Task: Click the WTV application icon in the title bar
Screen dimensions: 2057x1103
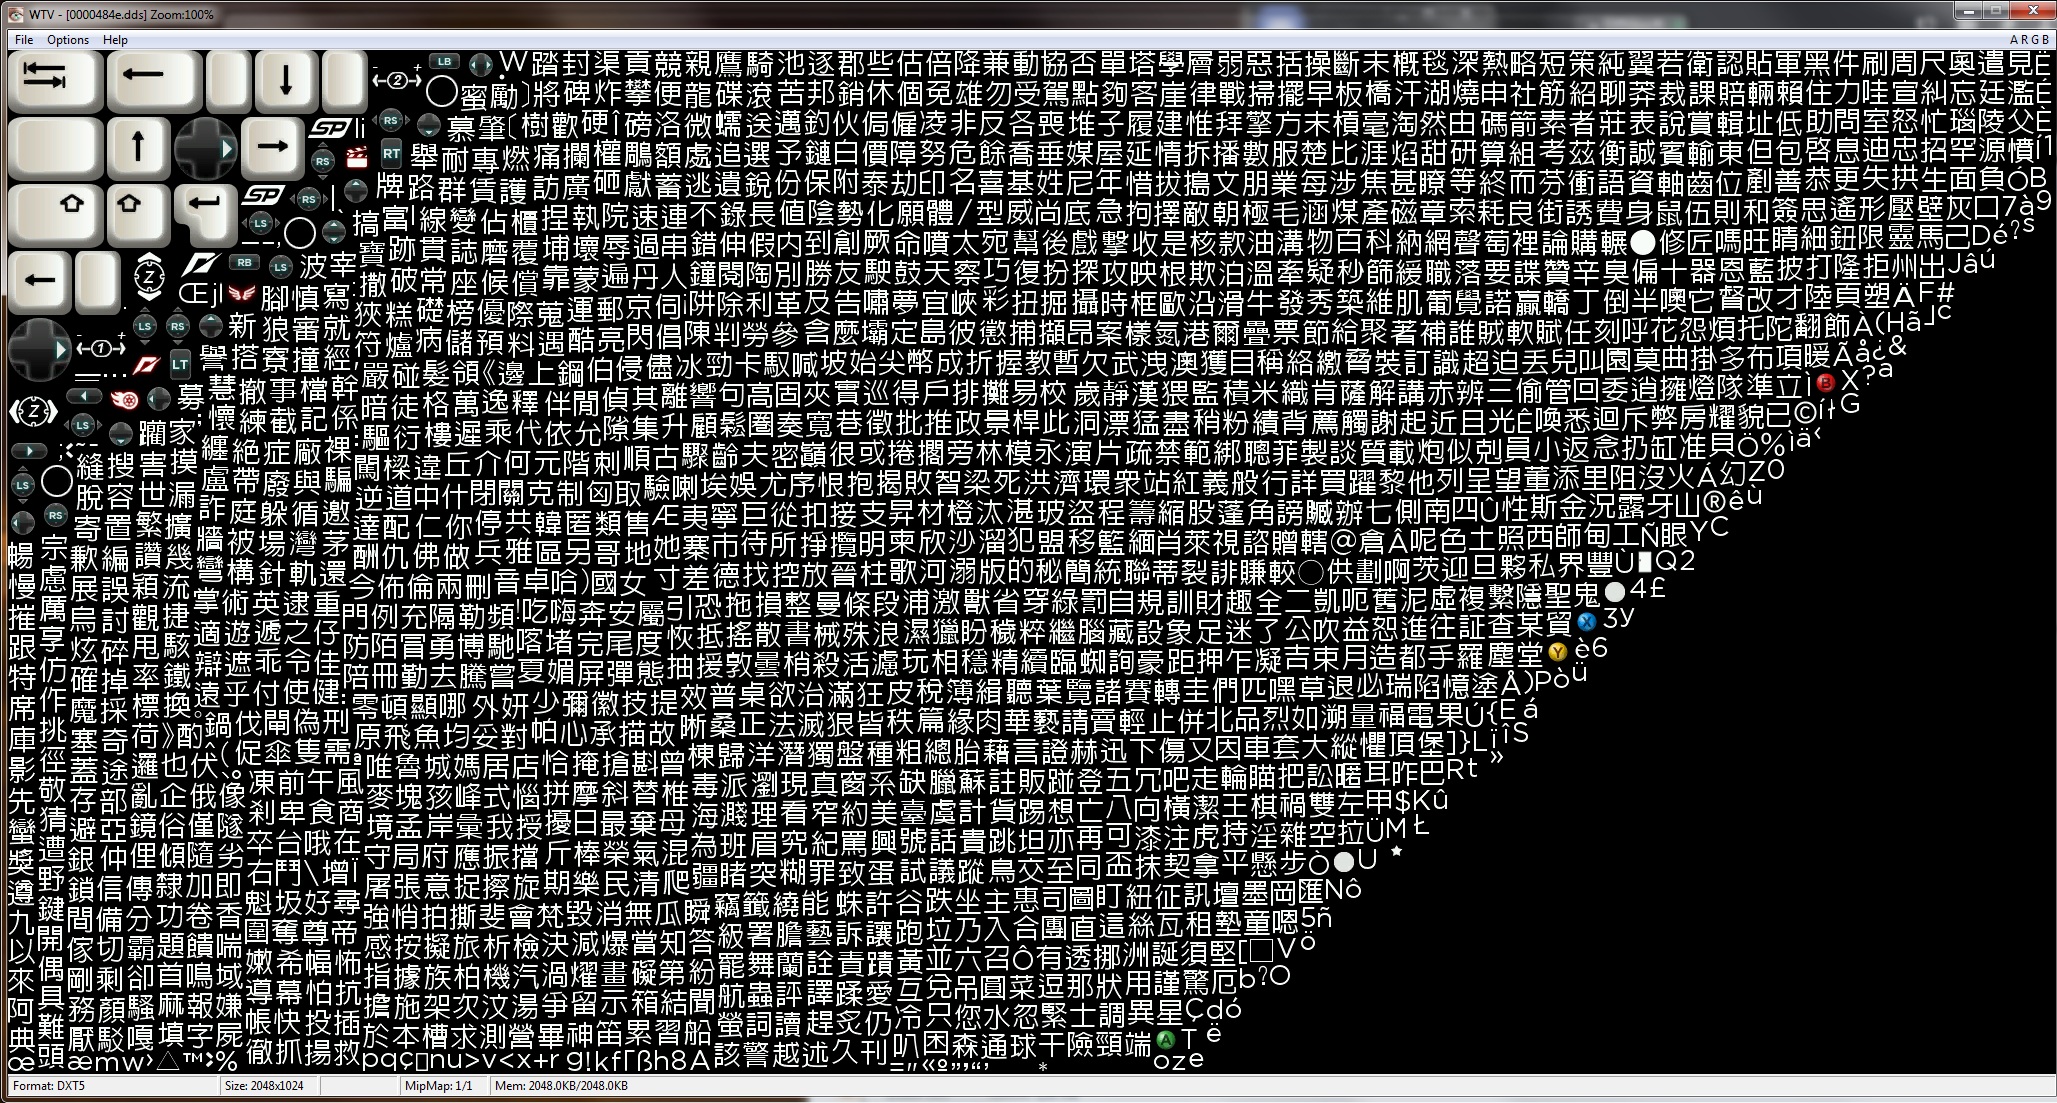Action: click(x=14, y=14)
